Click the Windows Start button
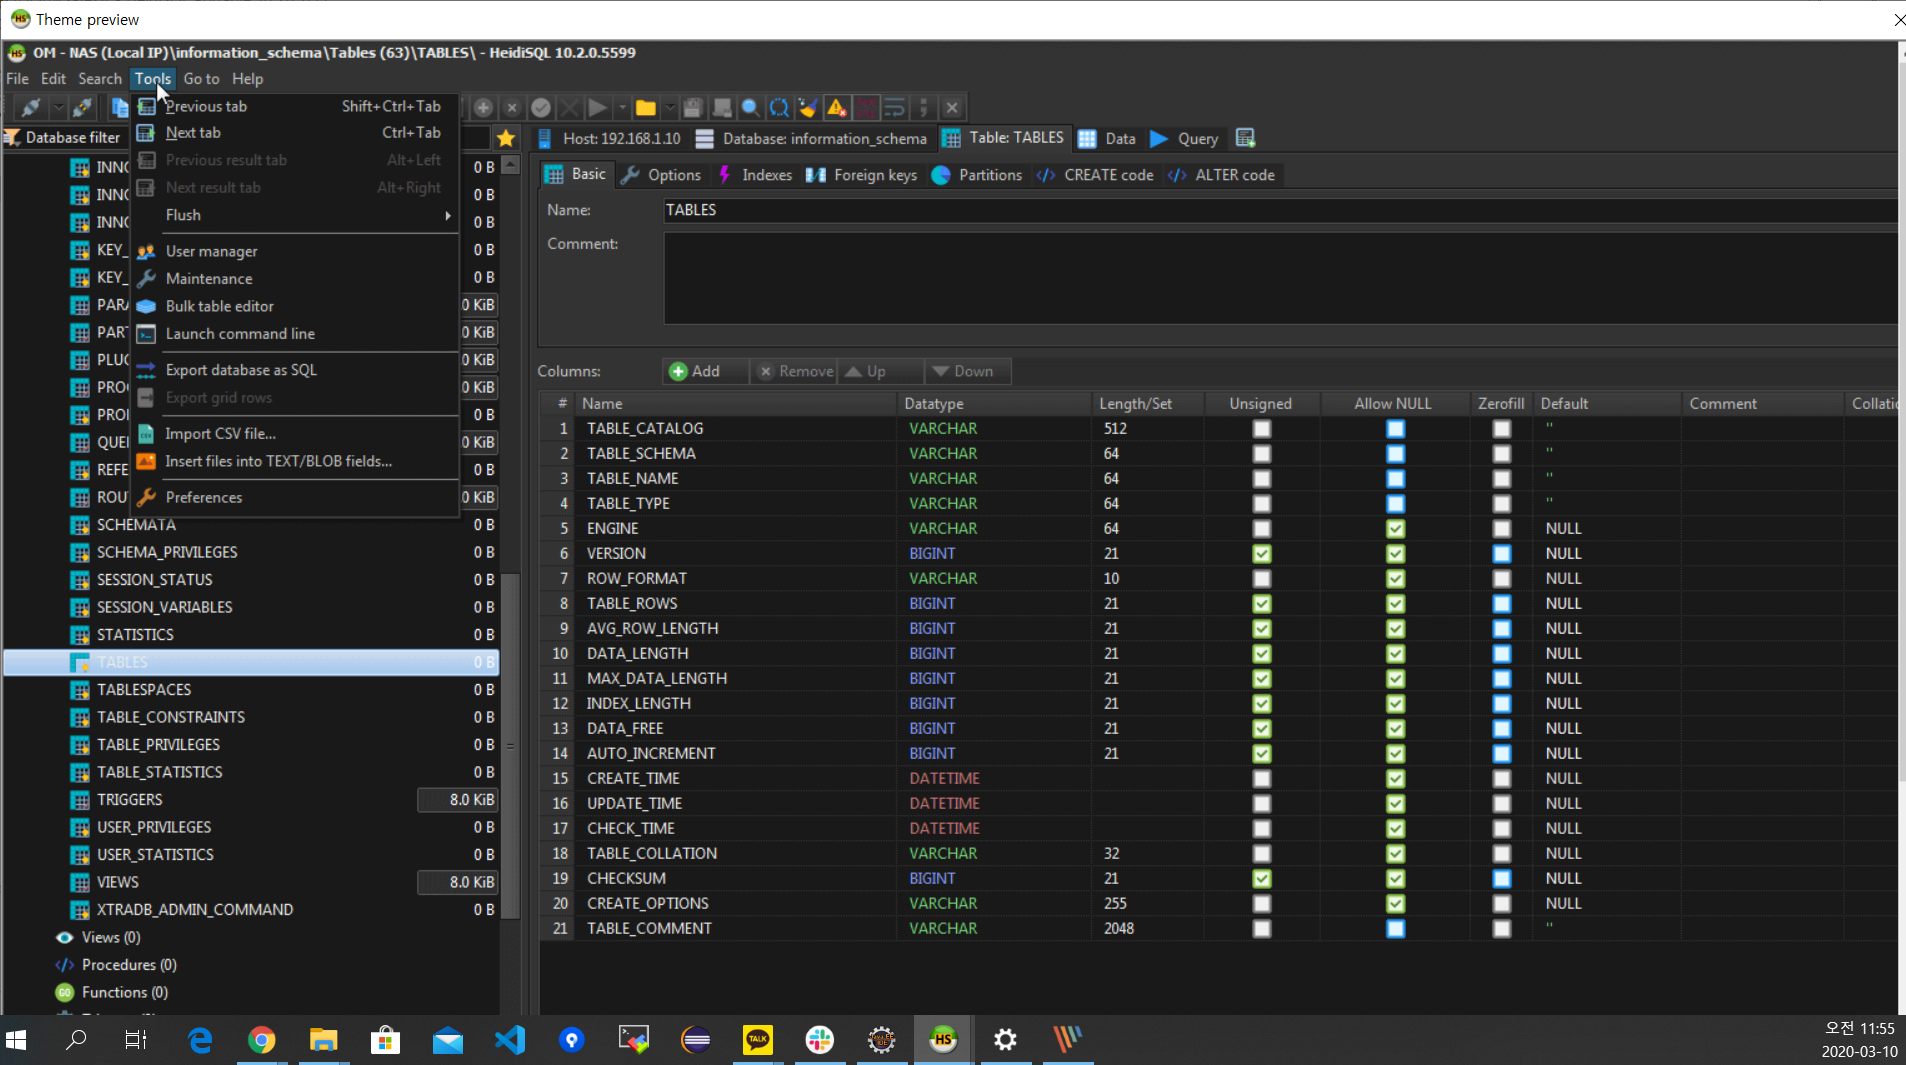The image size is (1906, 1065). point(16,1040)
